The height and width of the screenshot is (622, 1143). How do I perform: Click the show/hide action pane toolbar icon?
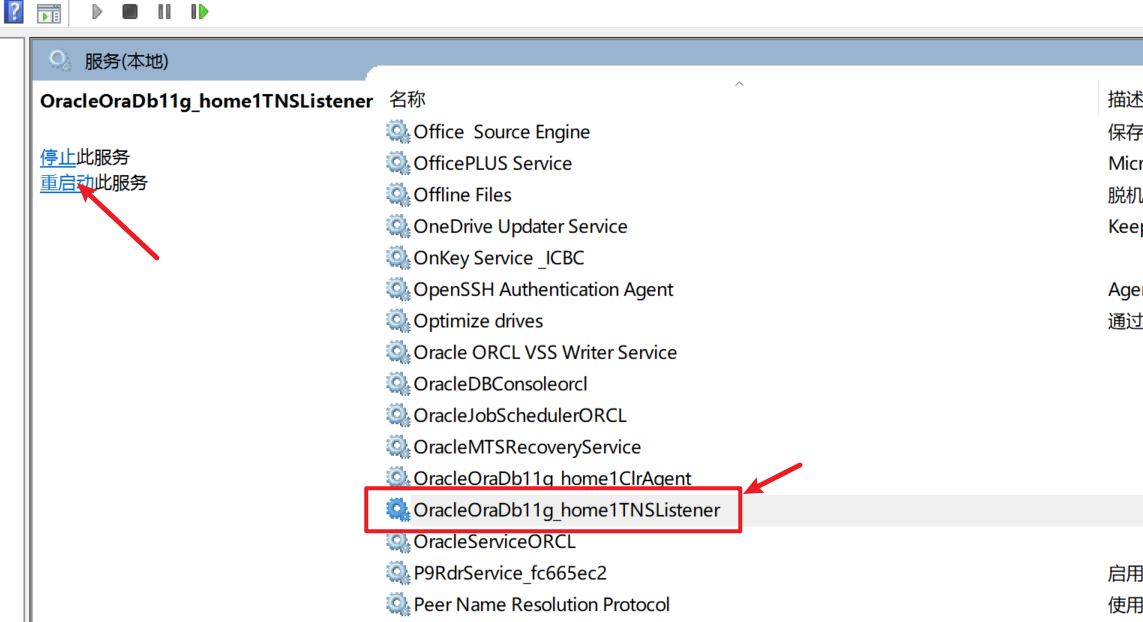[x=49, y=13]
